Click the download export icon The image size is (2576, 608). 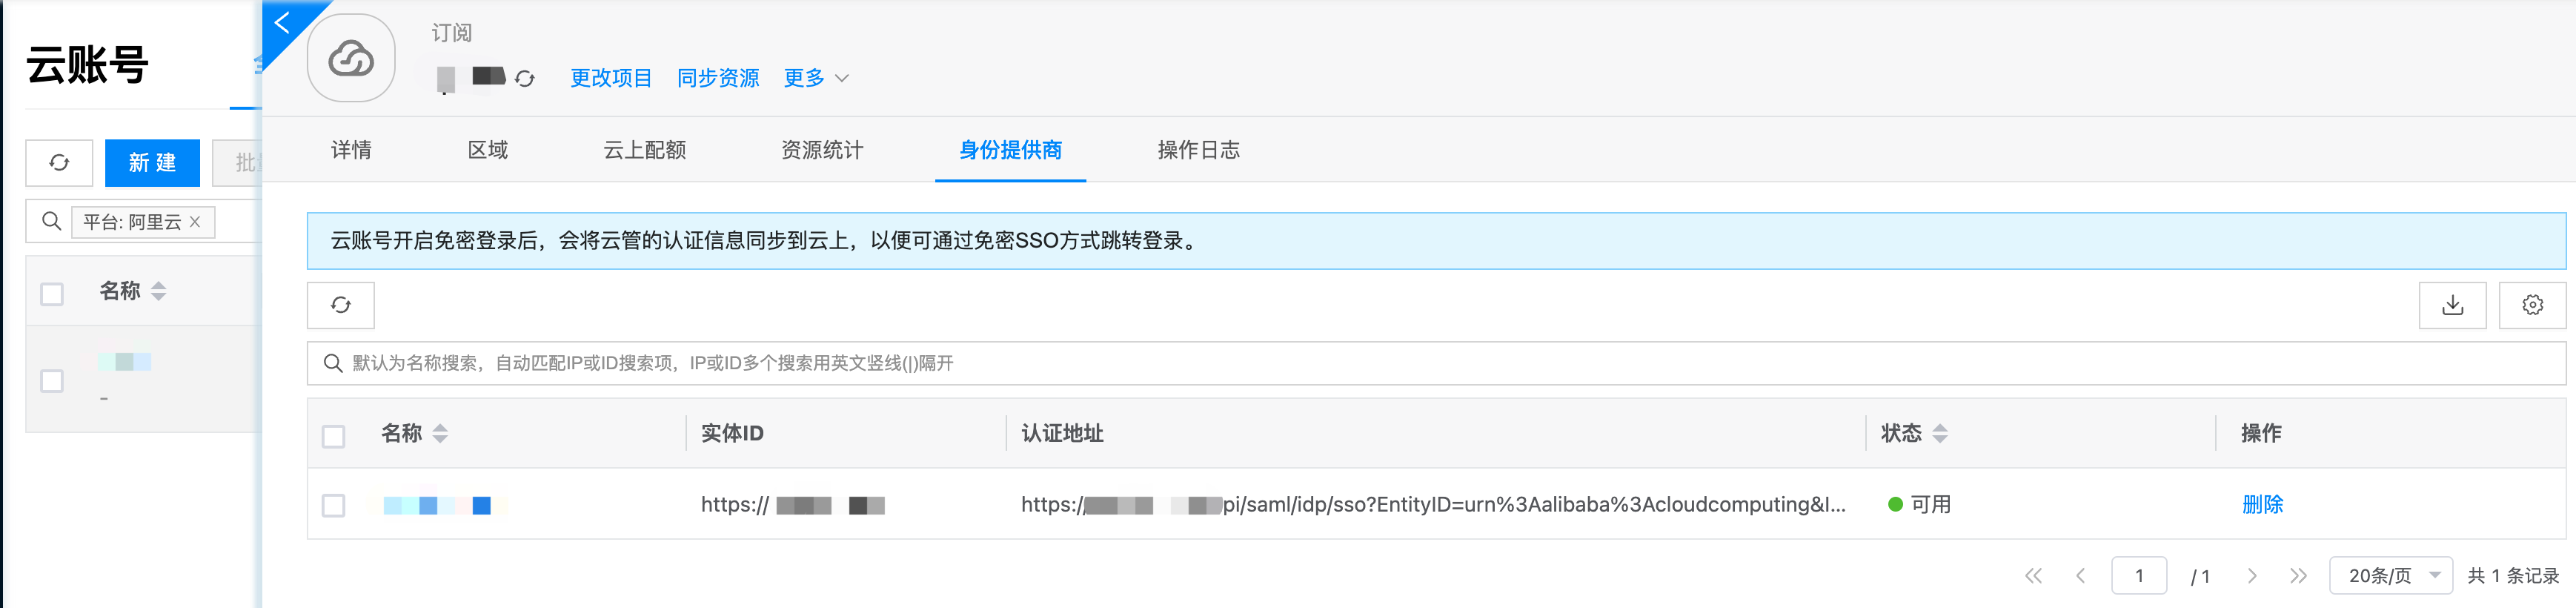point(2452,305)
